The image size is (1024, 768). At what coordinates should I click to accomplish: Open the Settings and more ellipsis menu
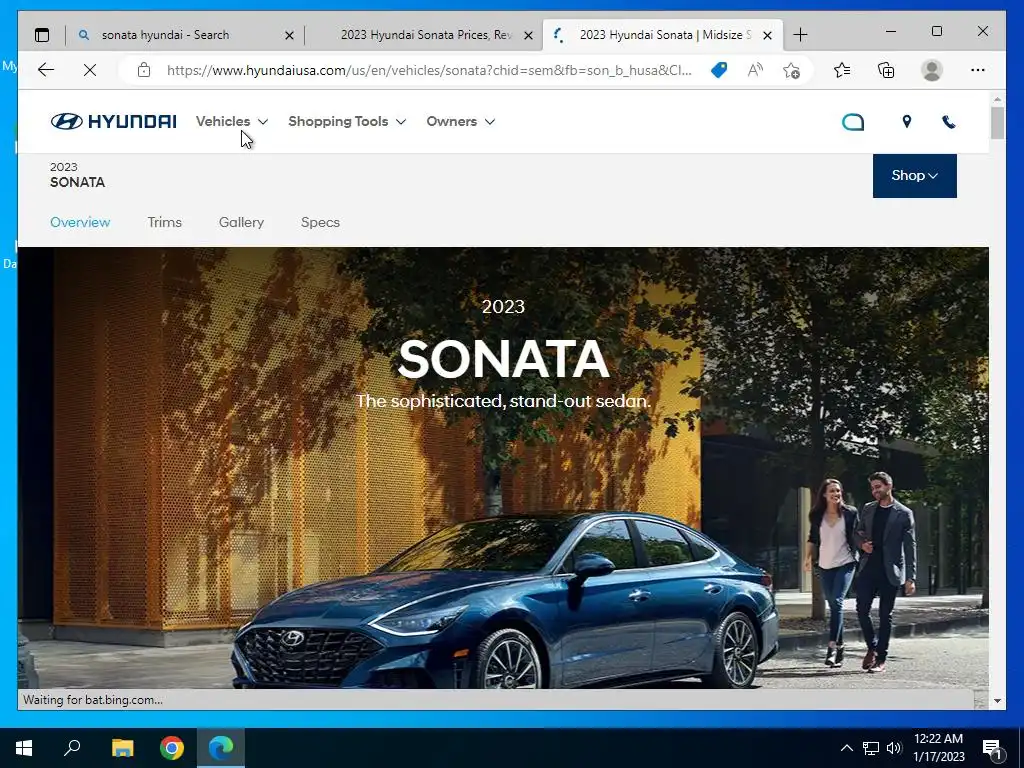click(x=978, y=70)
